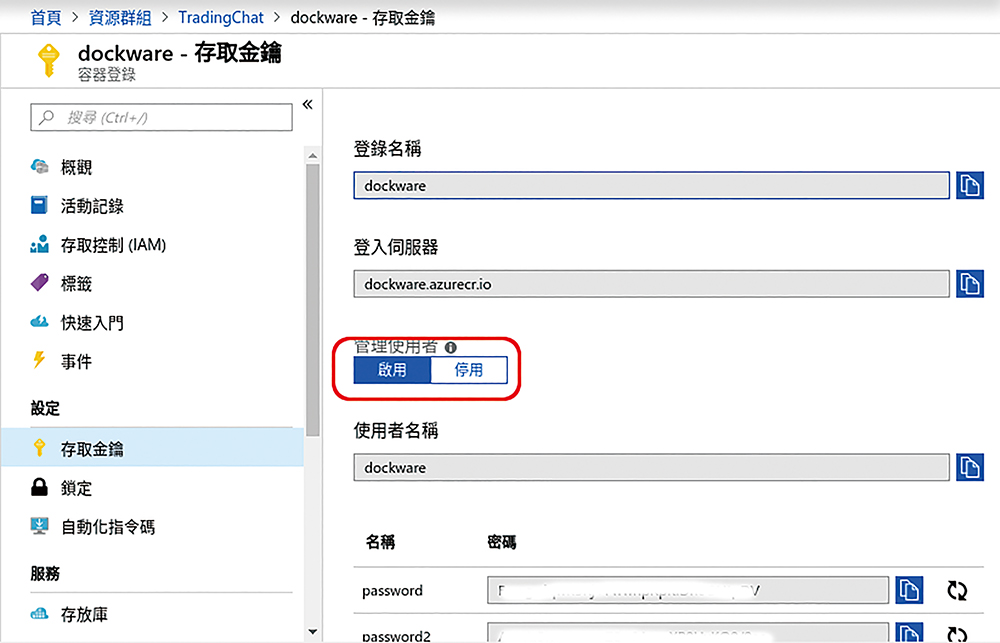Image resolution: width=1000 pixels, height=643 pixels.
Task: Go to 資源群組 breadcrumb link
Action: pos(120,17)
